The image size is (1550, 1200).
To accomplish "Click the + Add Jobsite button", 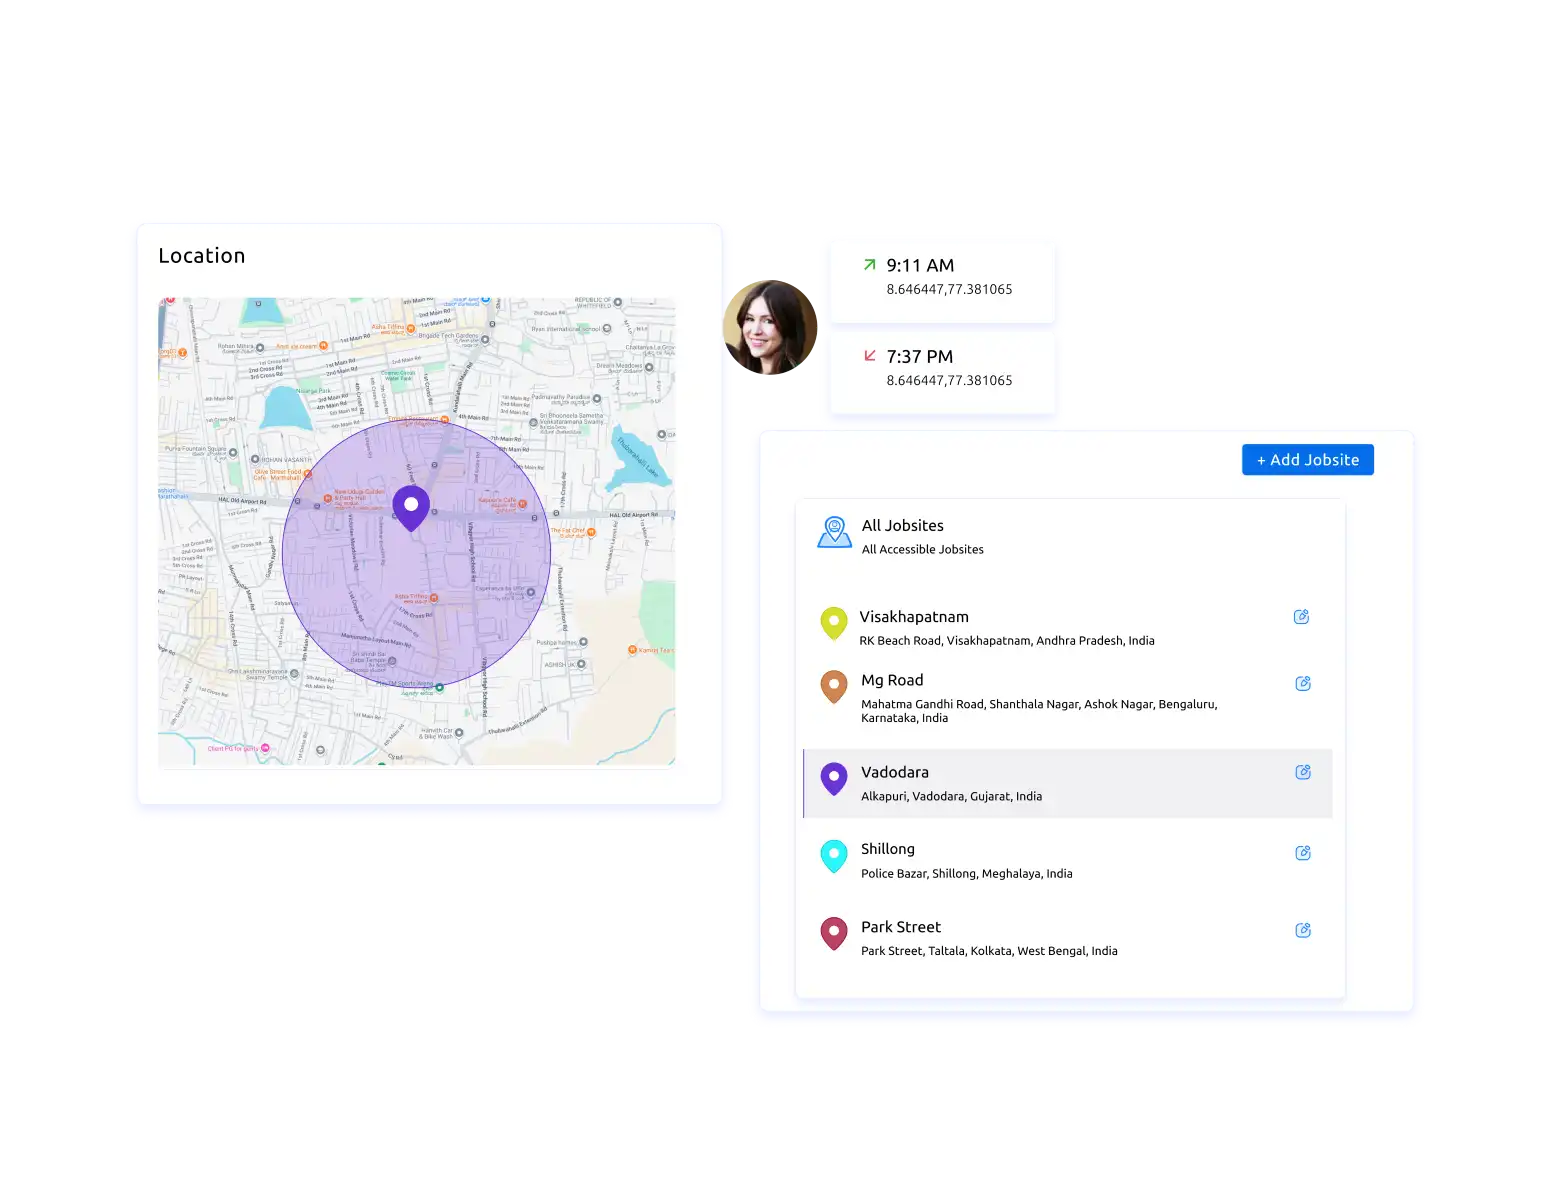I will point(1307,459).
